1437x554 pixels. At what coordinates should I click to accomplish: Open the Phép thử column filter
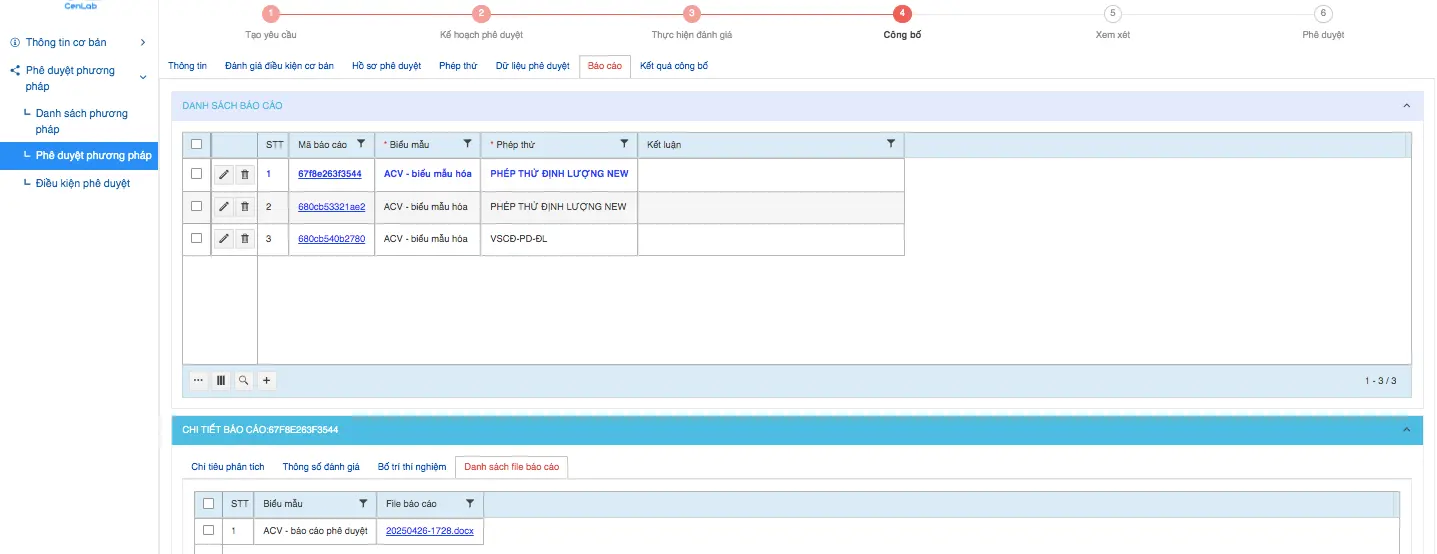624,144
